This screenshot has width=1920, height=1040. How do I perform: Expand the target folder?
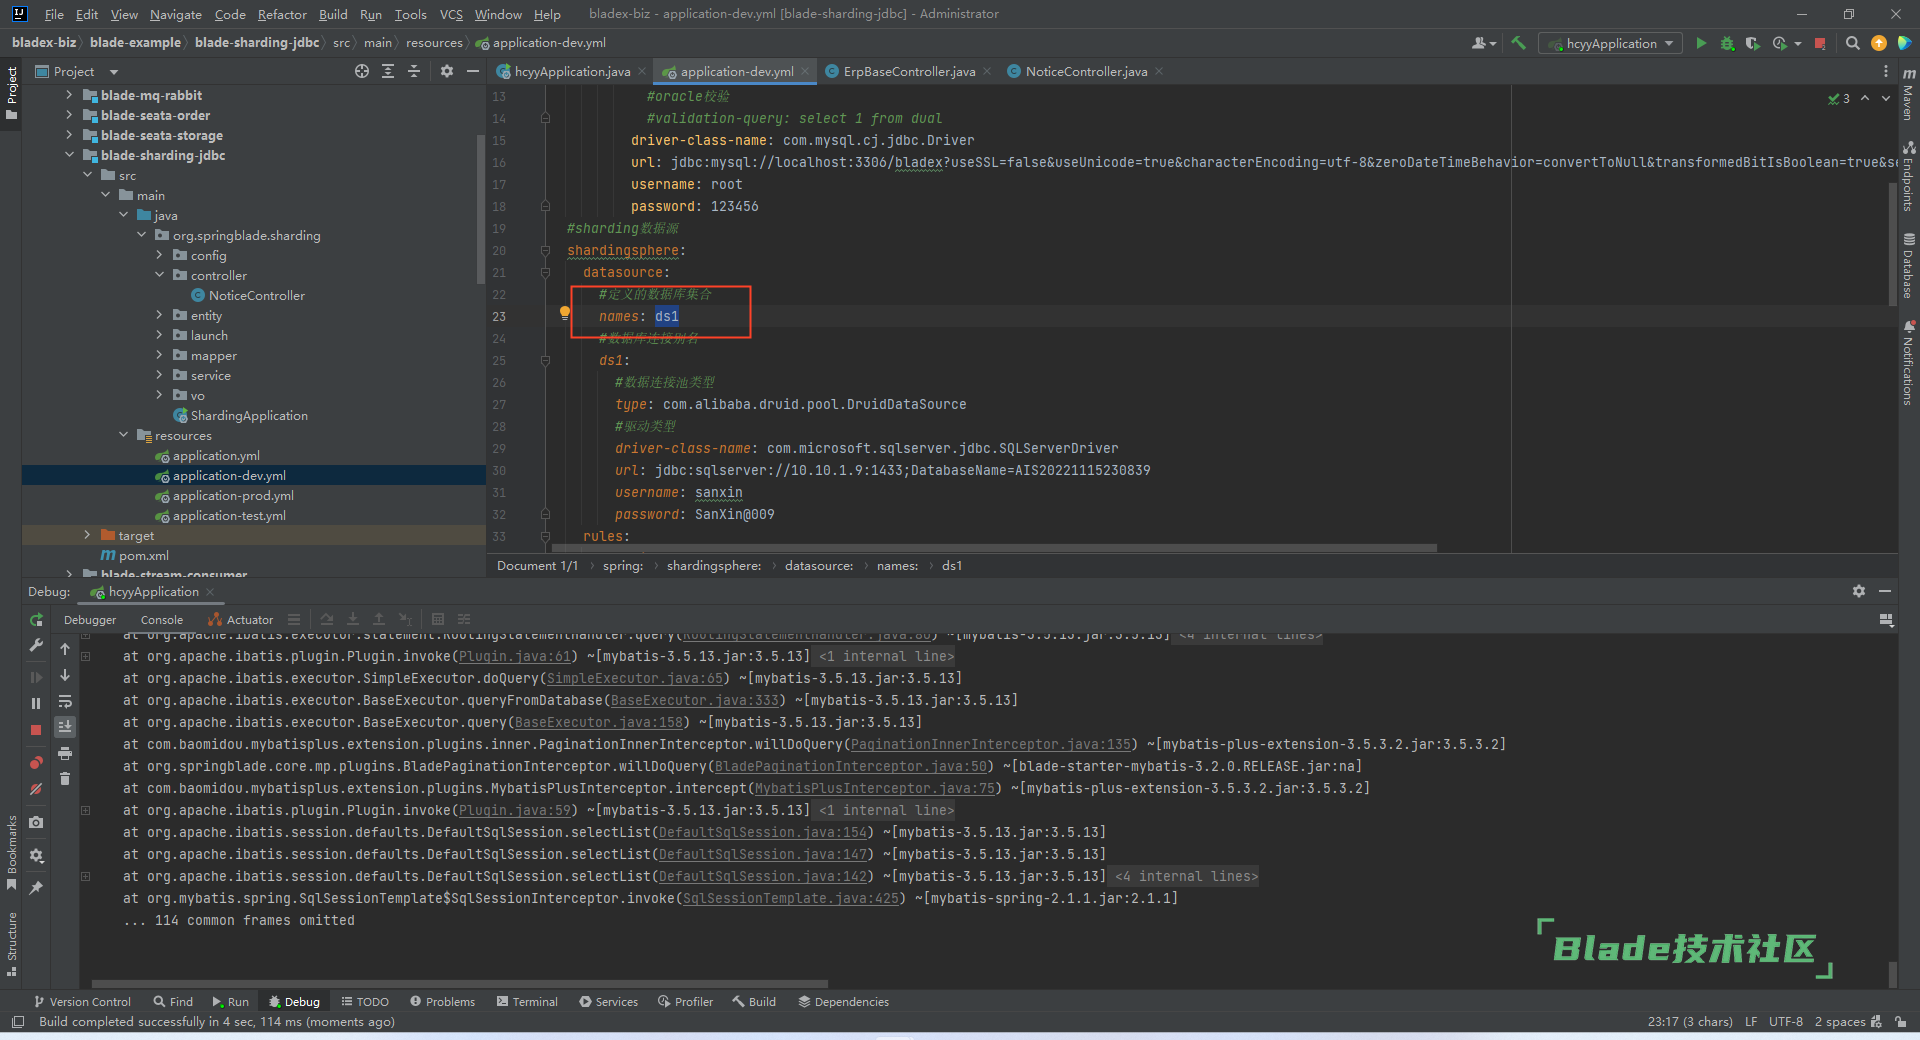(87, 535)
